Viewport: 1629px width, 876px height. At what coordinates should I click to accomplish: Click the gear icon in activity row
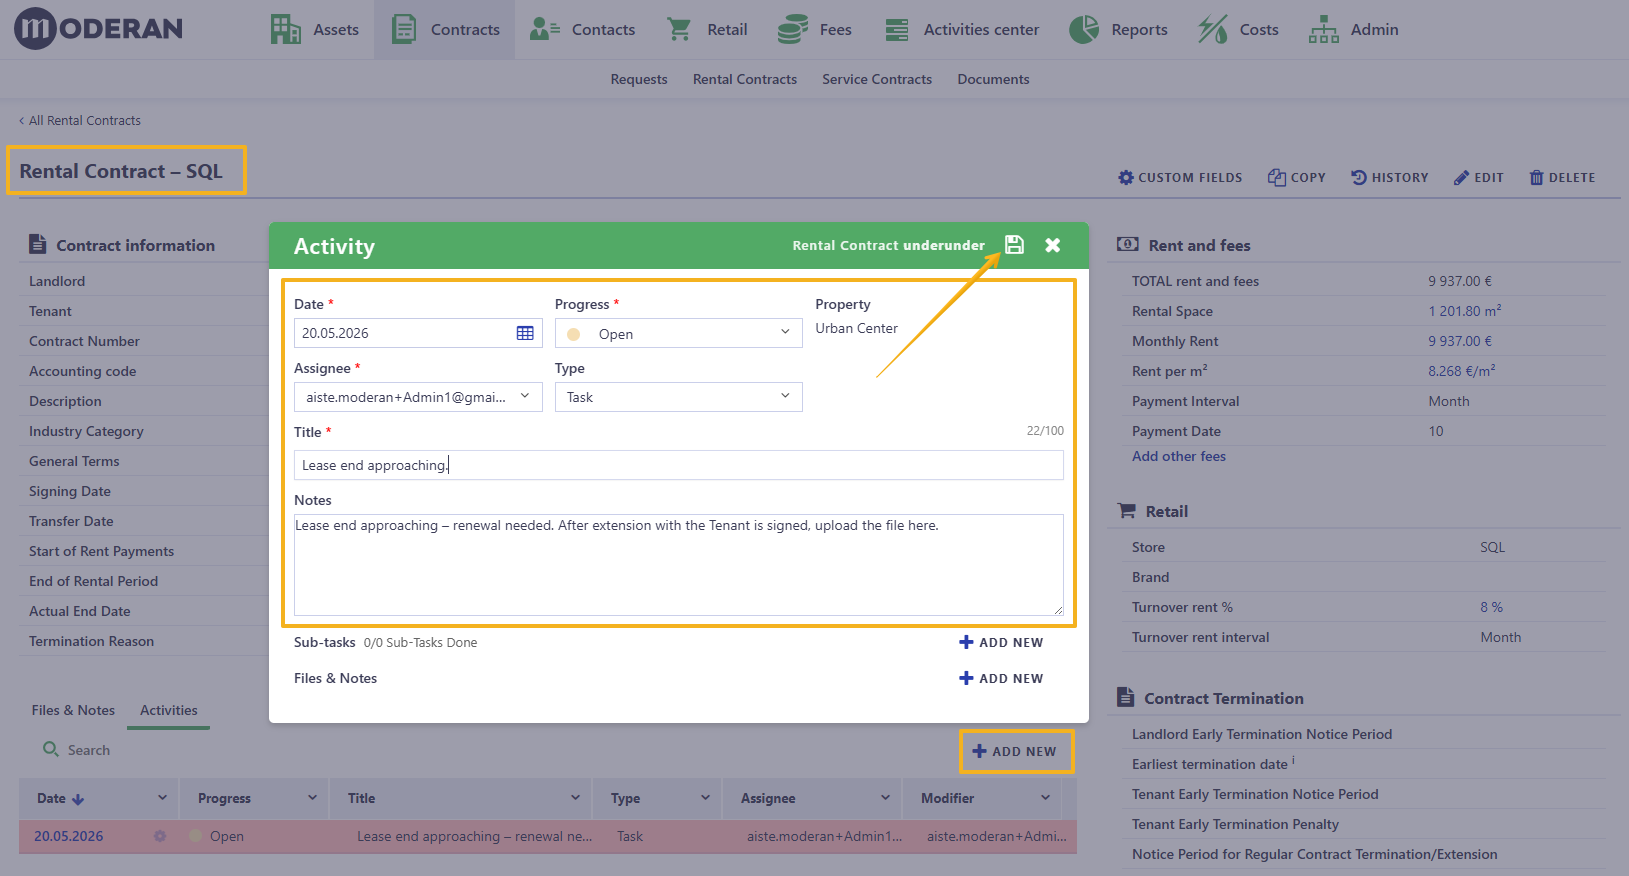(160, 836)
